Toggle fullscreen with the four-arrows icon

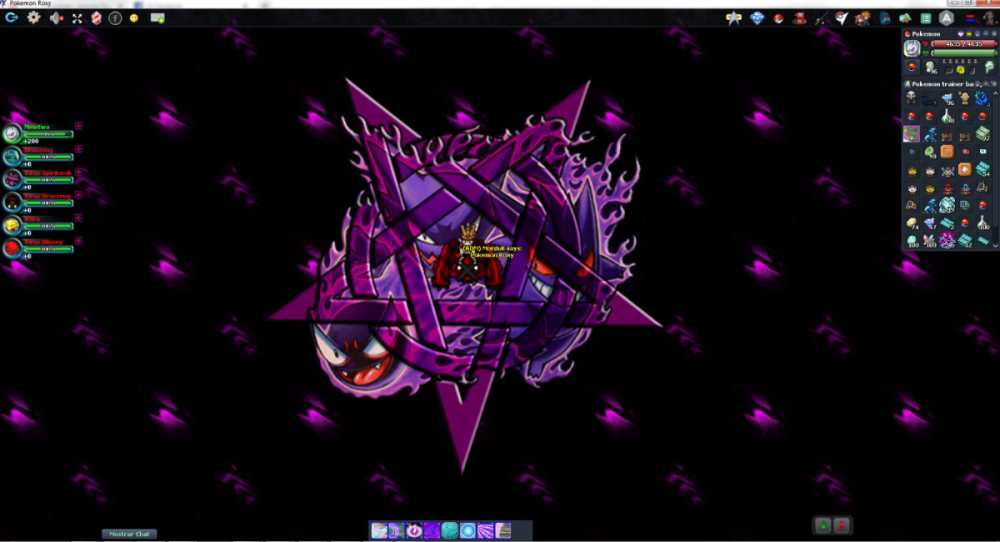point(76,18)
